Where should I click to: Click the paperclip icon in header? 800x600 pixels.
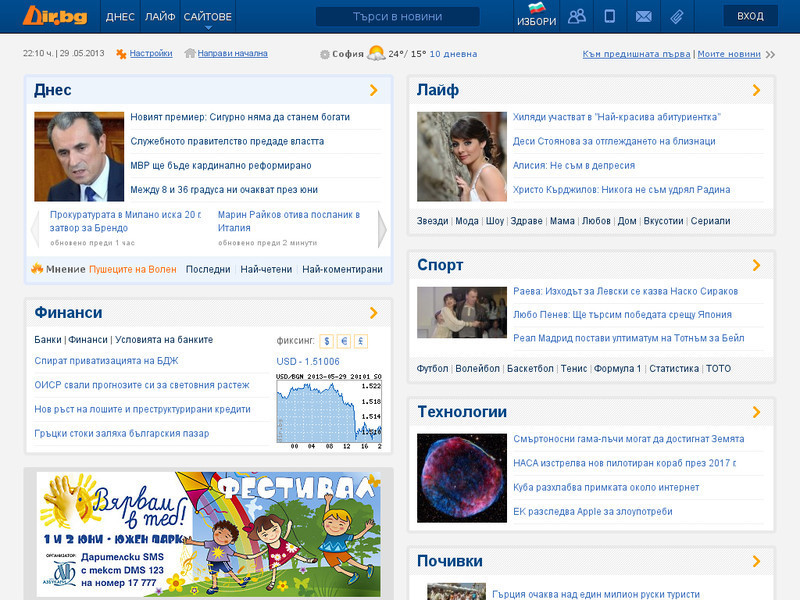tap(677, 17)
